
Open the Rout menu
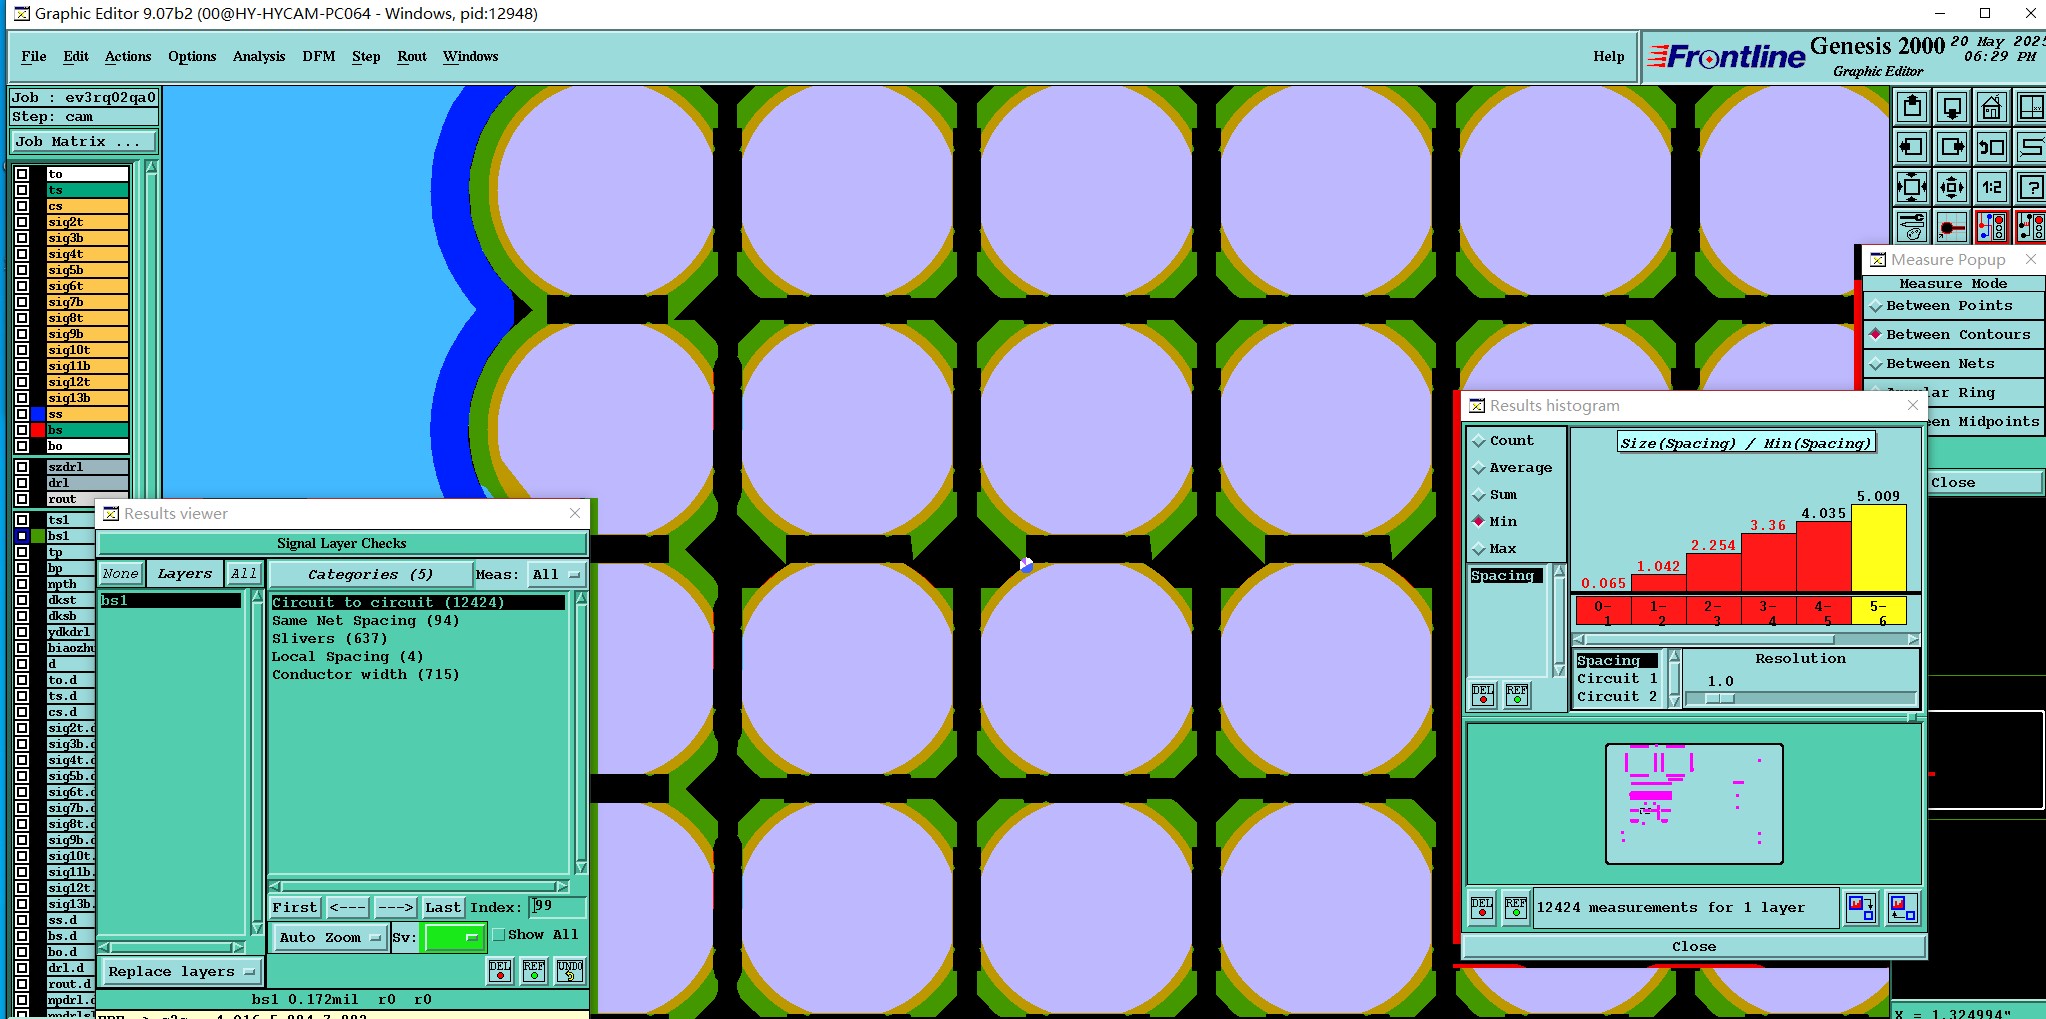[412, 57]
